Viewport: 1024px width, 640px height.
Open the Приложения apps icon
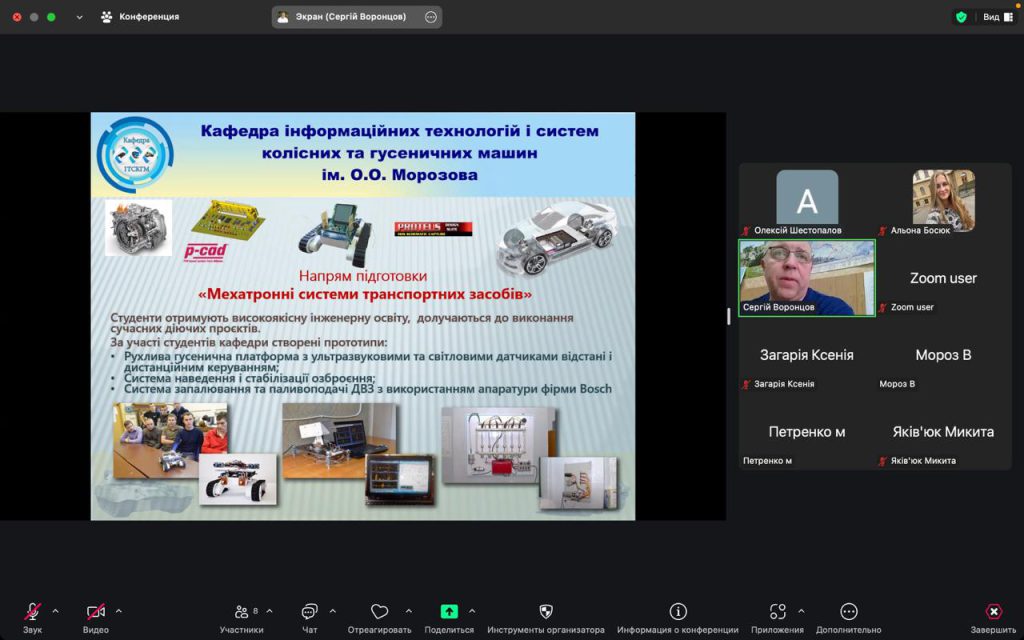point(777,612)
